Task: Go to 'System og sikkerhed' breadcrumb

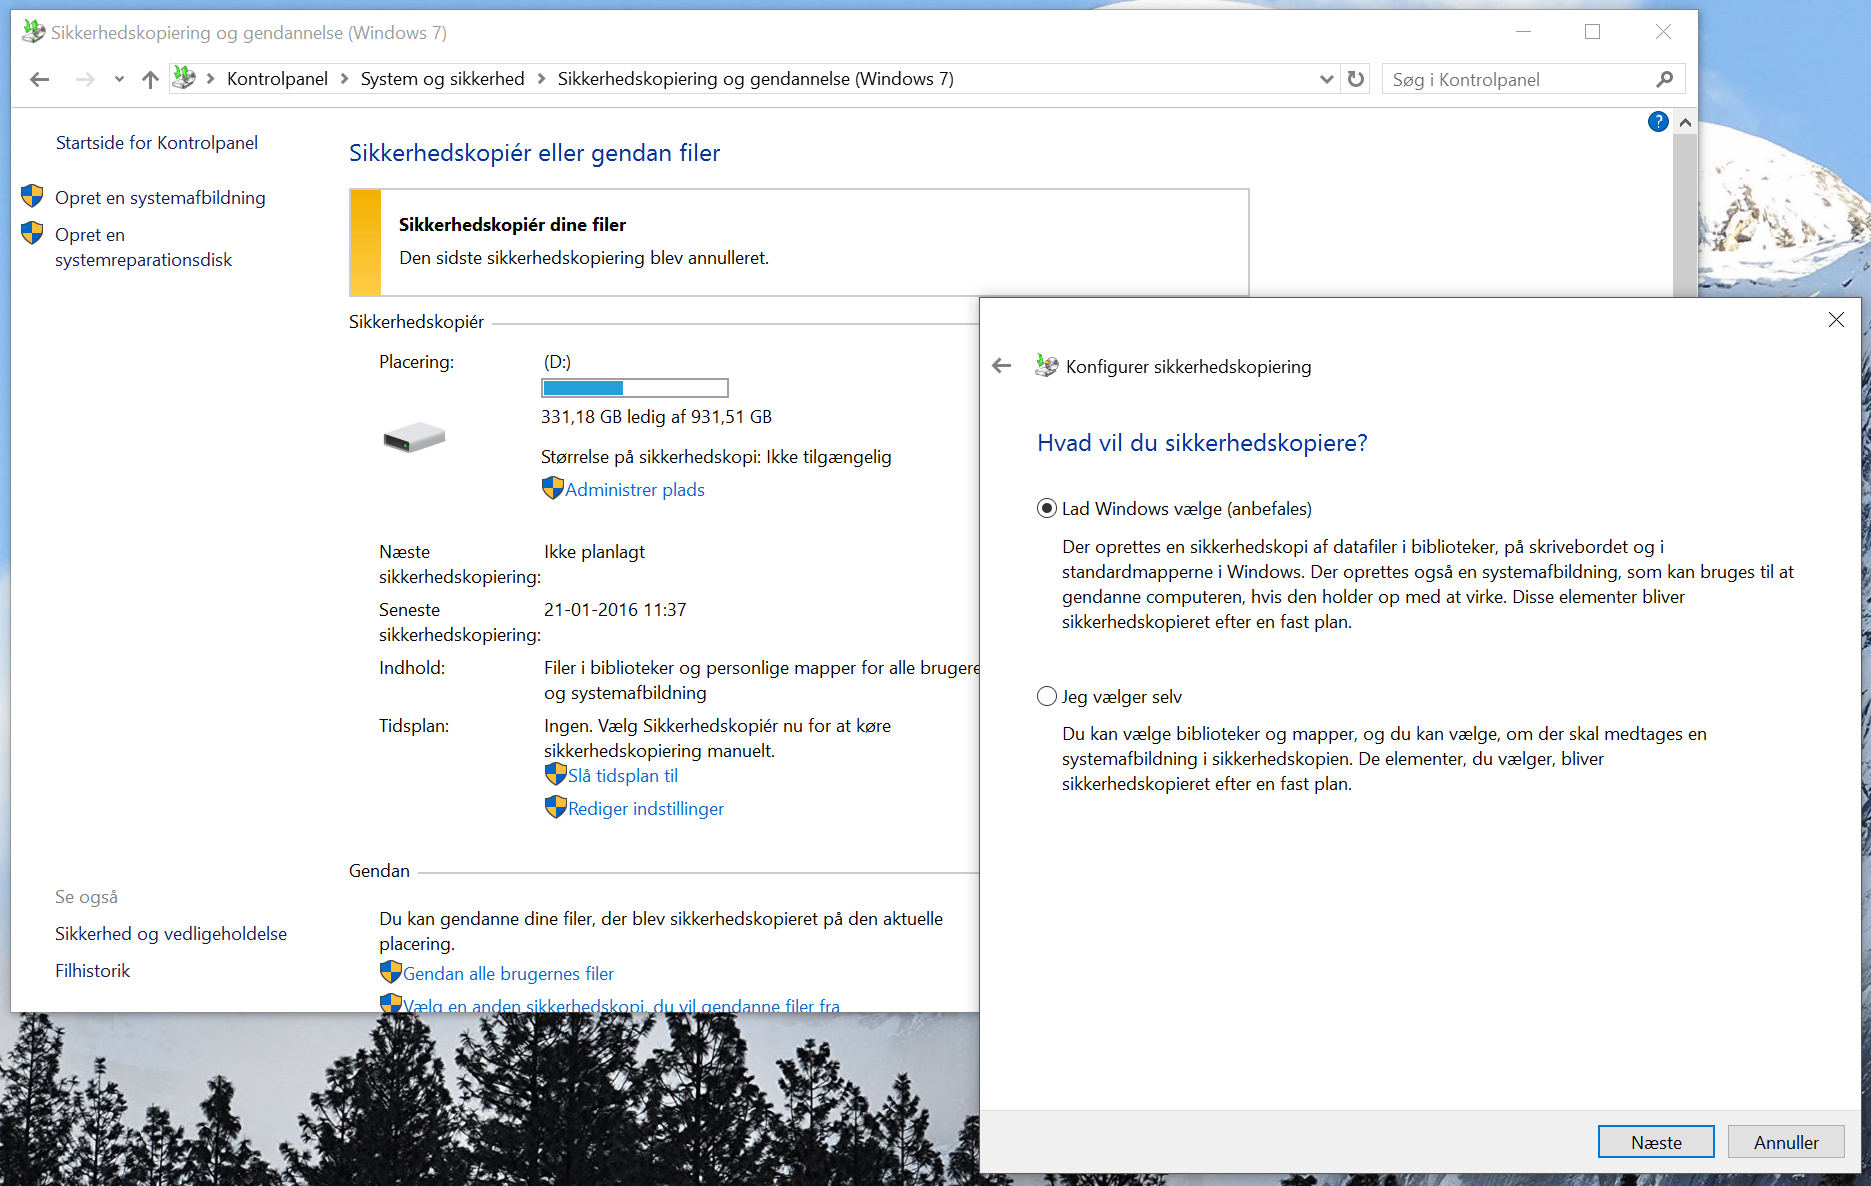Action: click(442, 79)
